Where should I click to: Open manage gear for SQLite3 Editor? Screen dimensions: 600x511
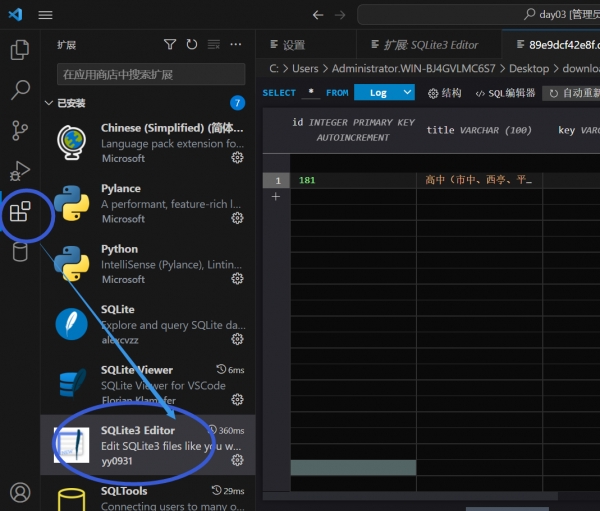point(237,460)
